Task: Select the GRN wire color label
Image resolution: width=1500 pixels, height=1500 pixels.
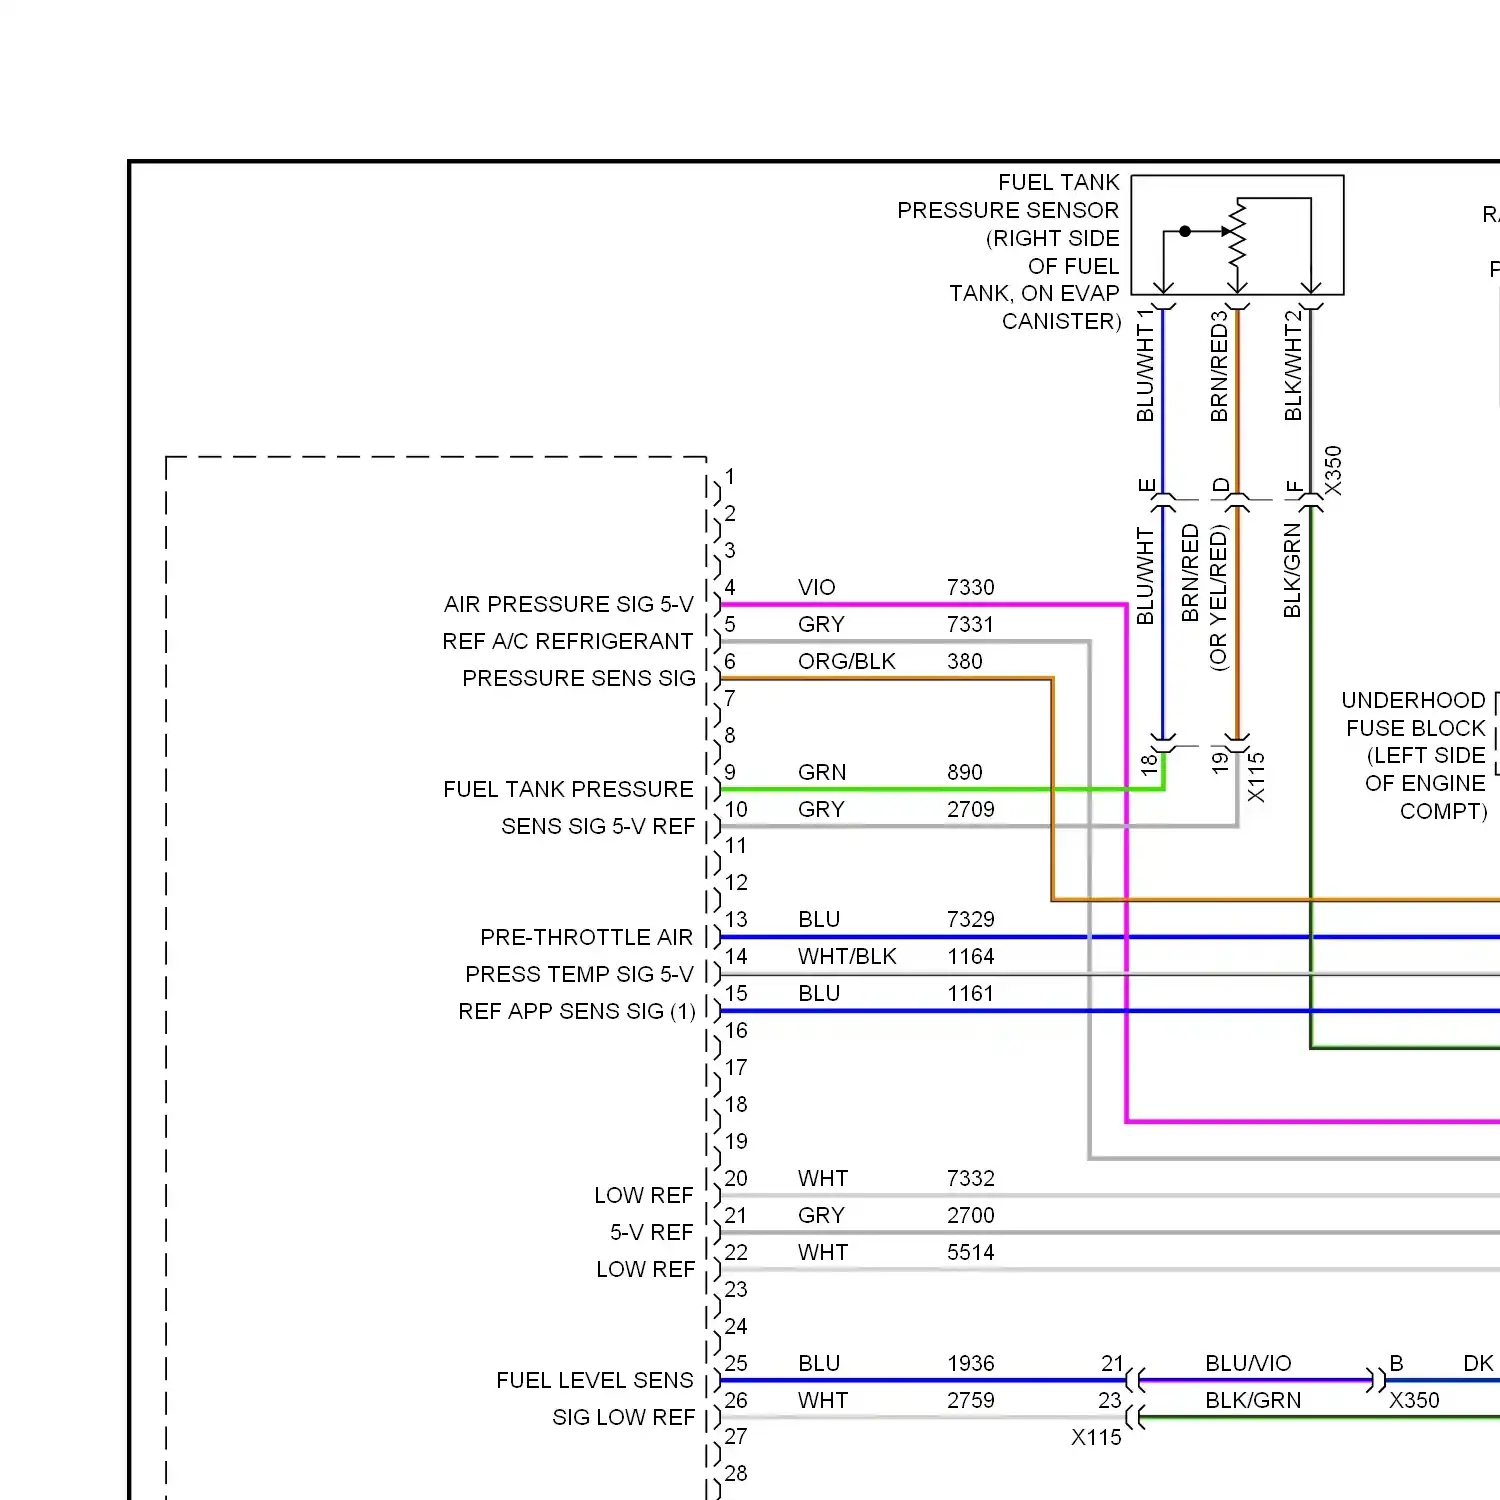Action: (822, 772)
